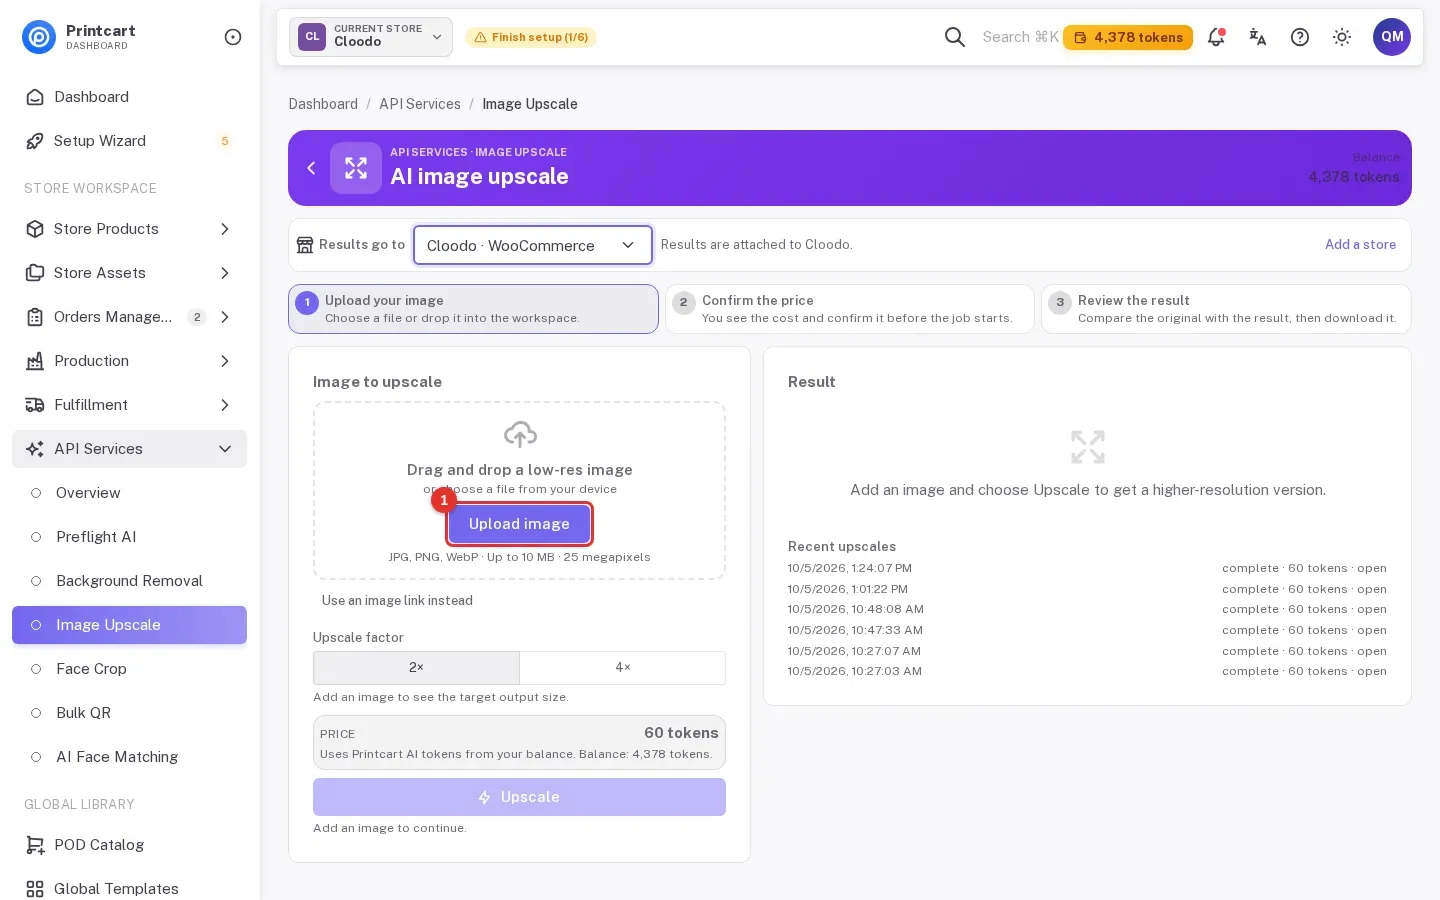Select 2× upscale factor
This screenshot has height=900, width=1440.
(416, 668)
